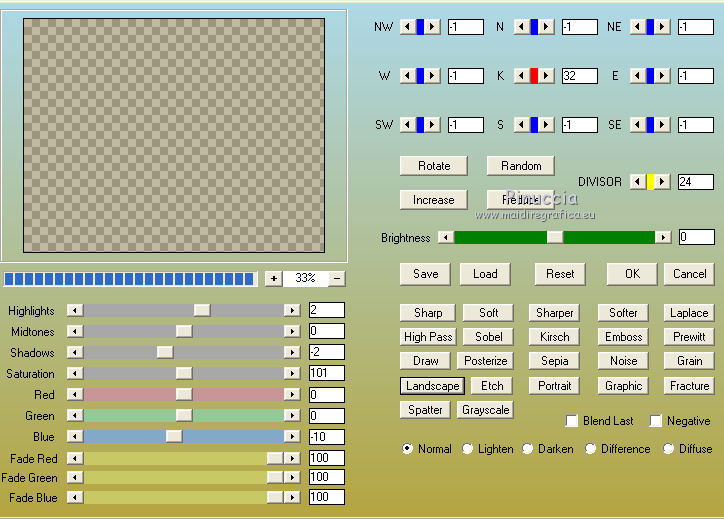Apply the Fracture preset
This screenshot has height=519, width=724.
pyautogui.click(x=689, y=386)
